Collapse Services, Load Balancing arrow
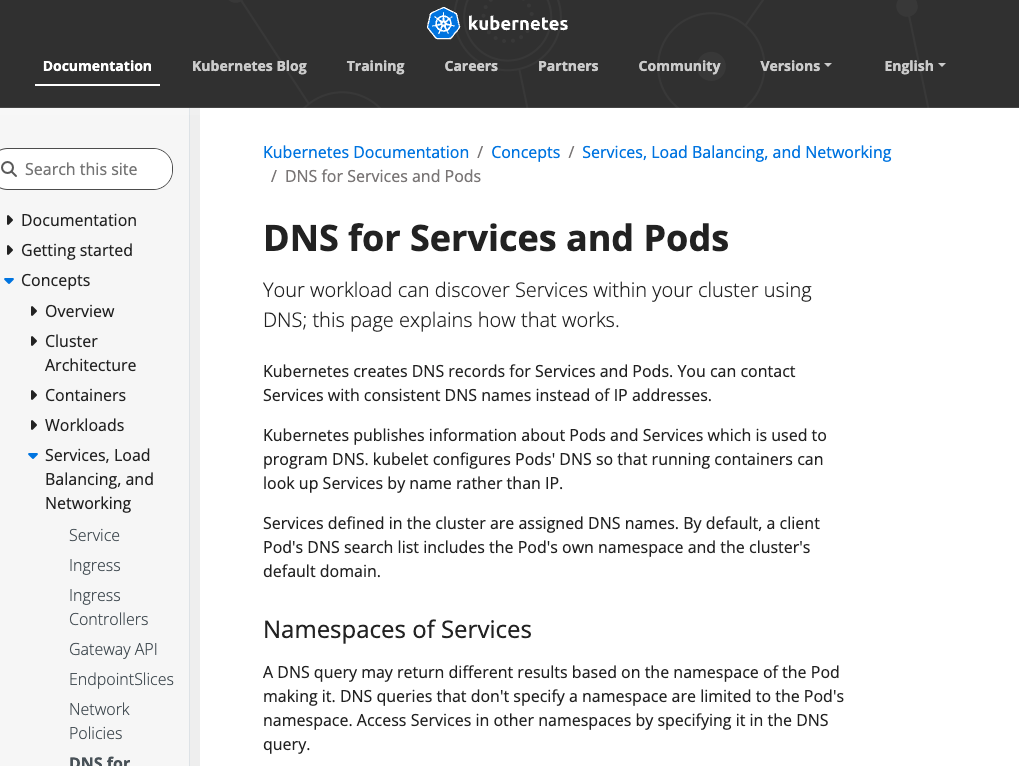Screen dimensions: 1019x766 (x=33, y=456)
